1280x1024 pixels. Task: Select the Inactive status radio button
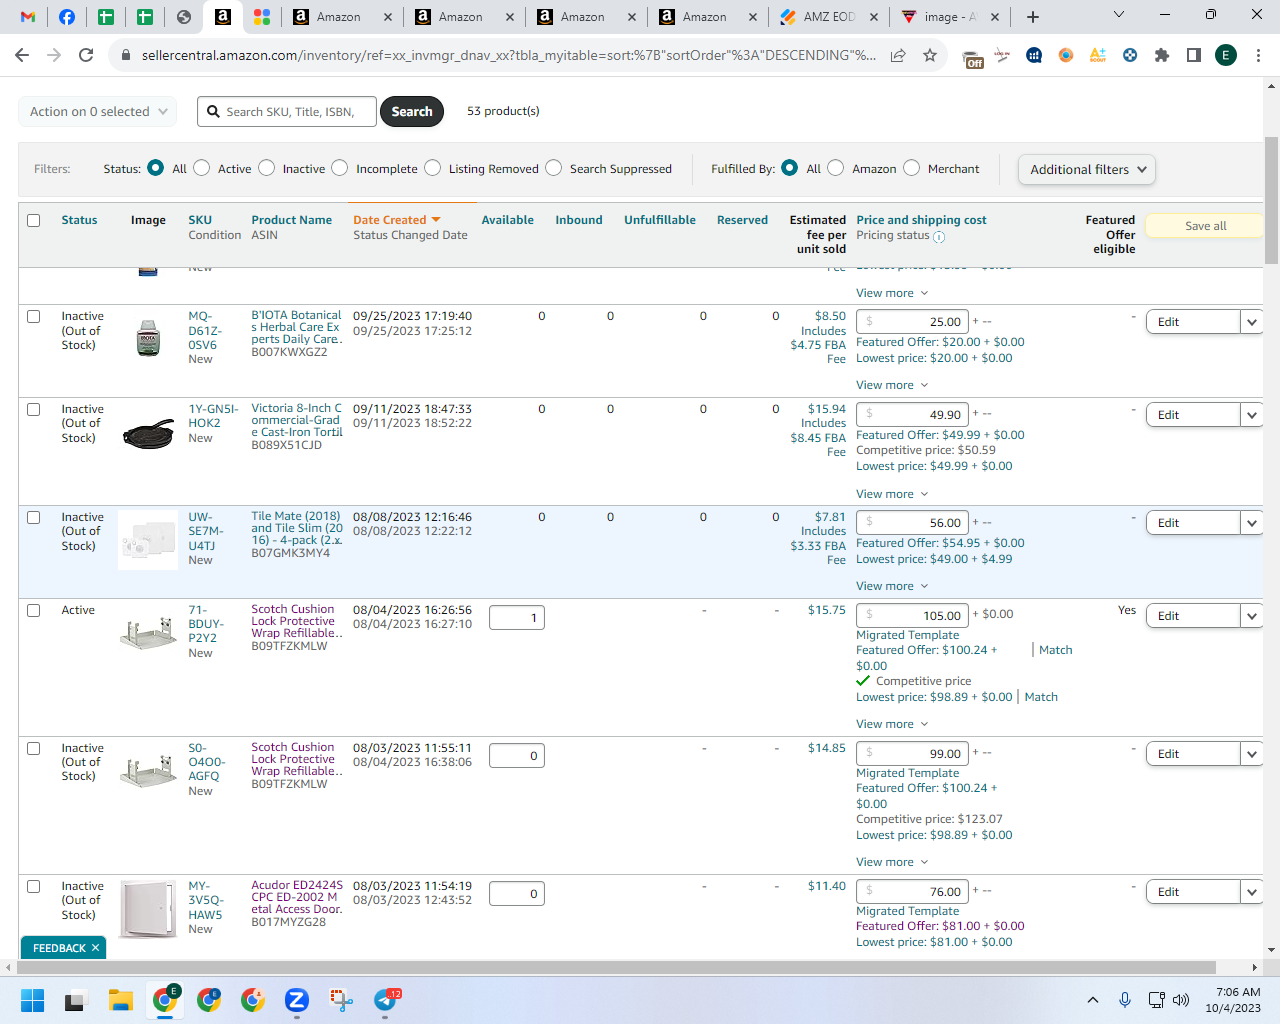267,168
